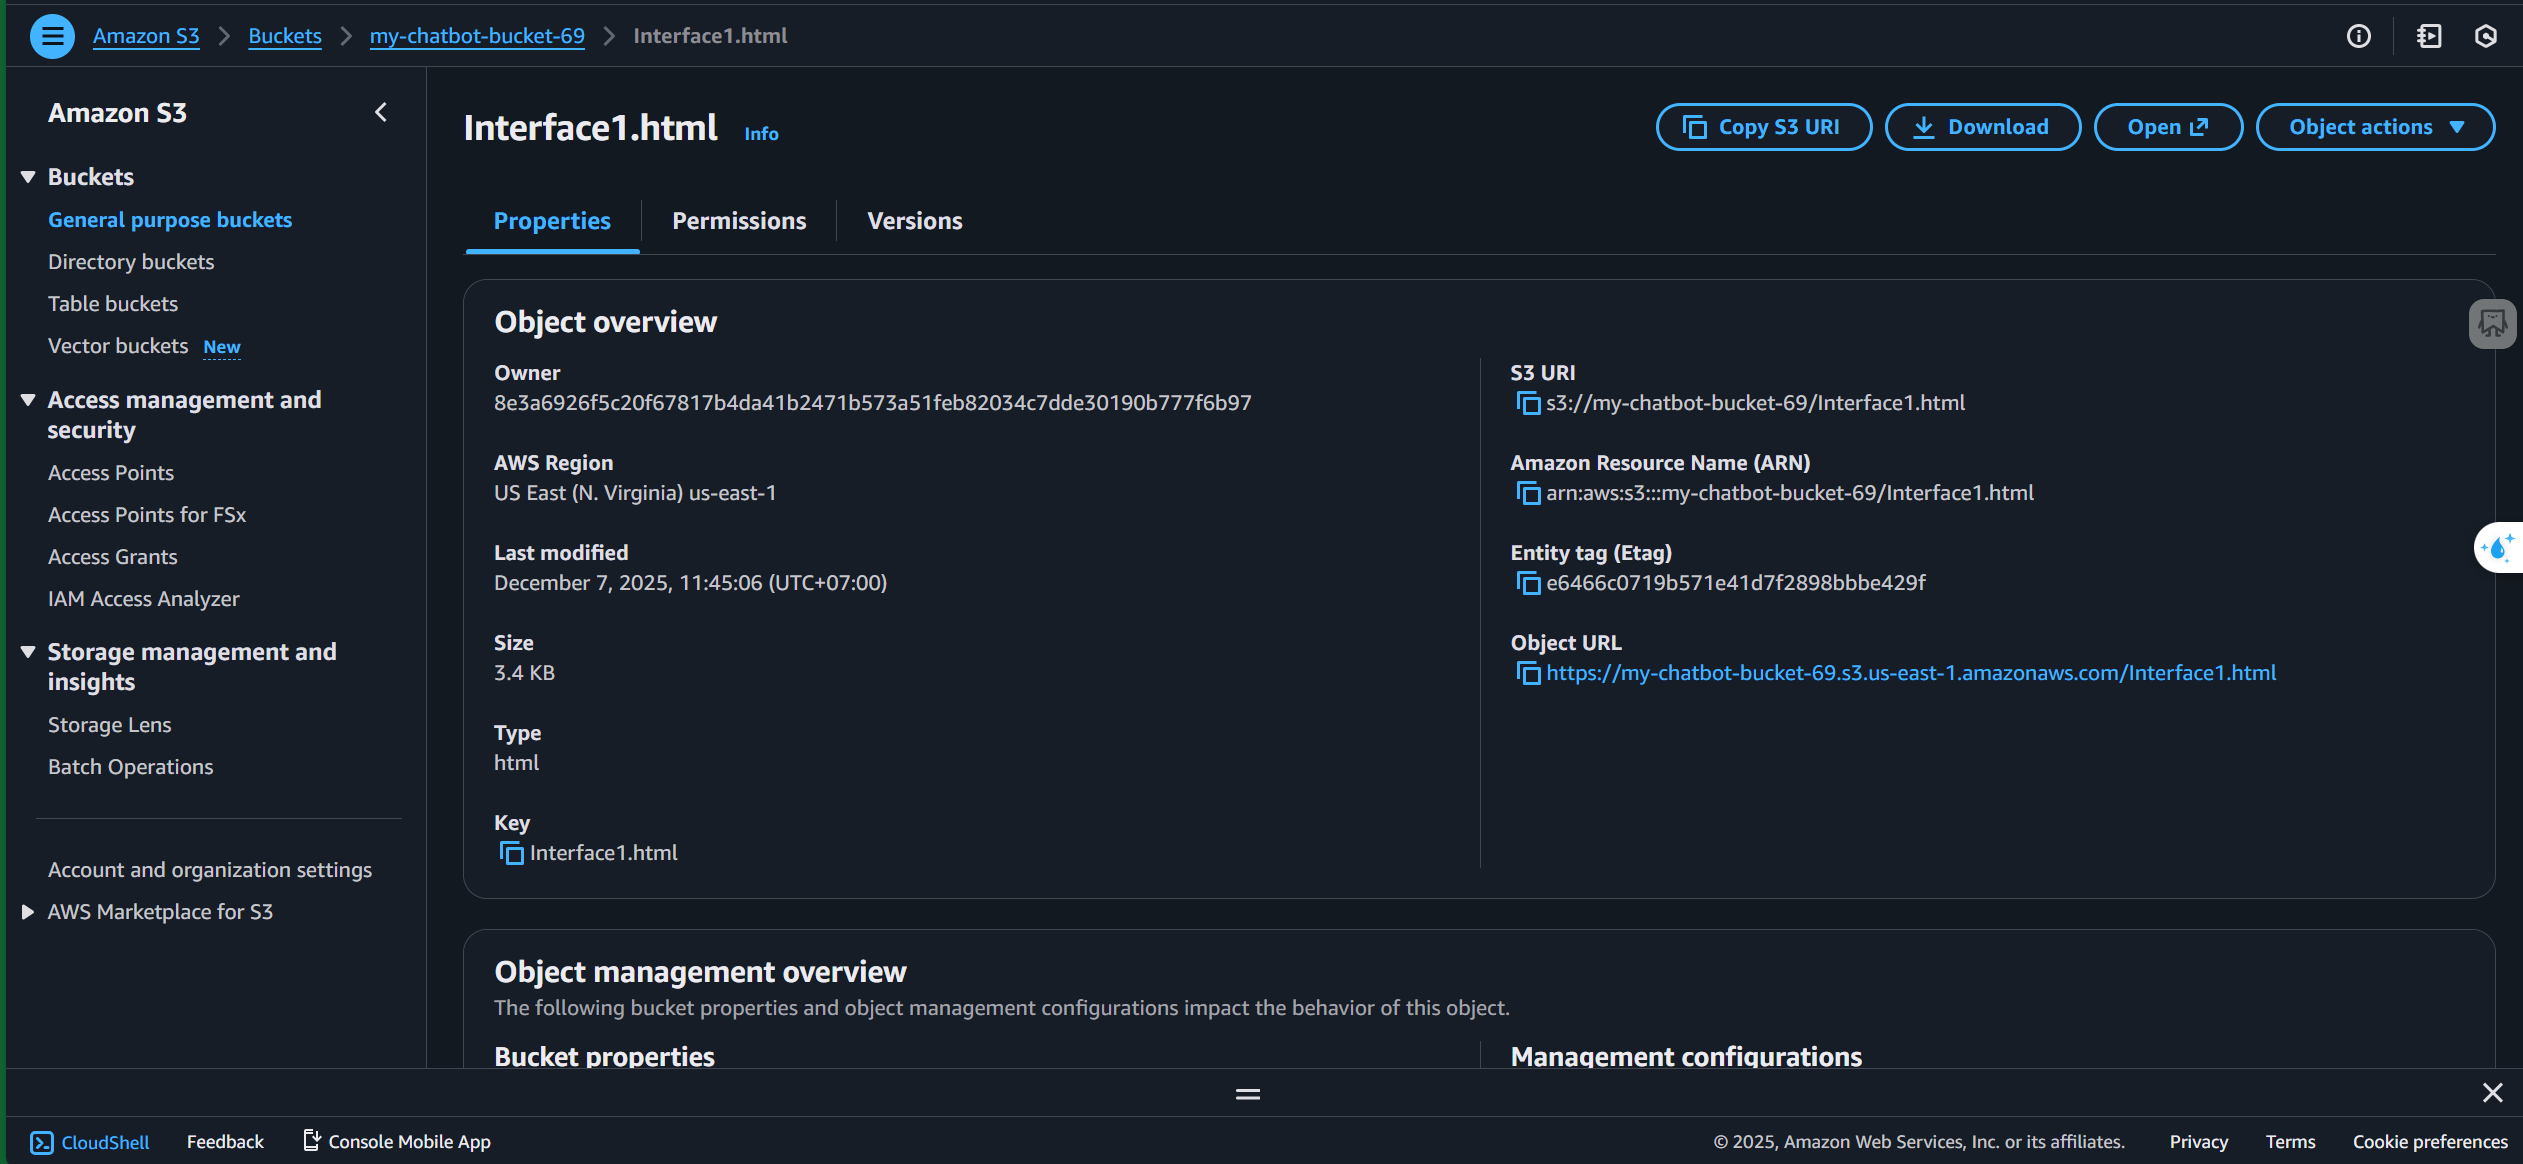
Task: Open CloudShell from the footer
Action: click(90, 1142)
